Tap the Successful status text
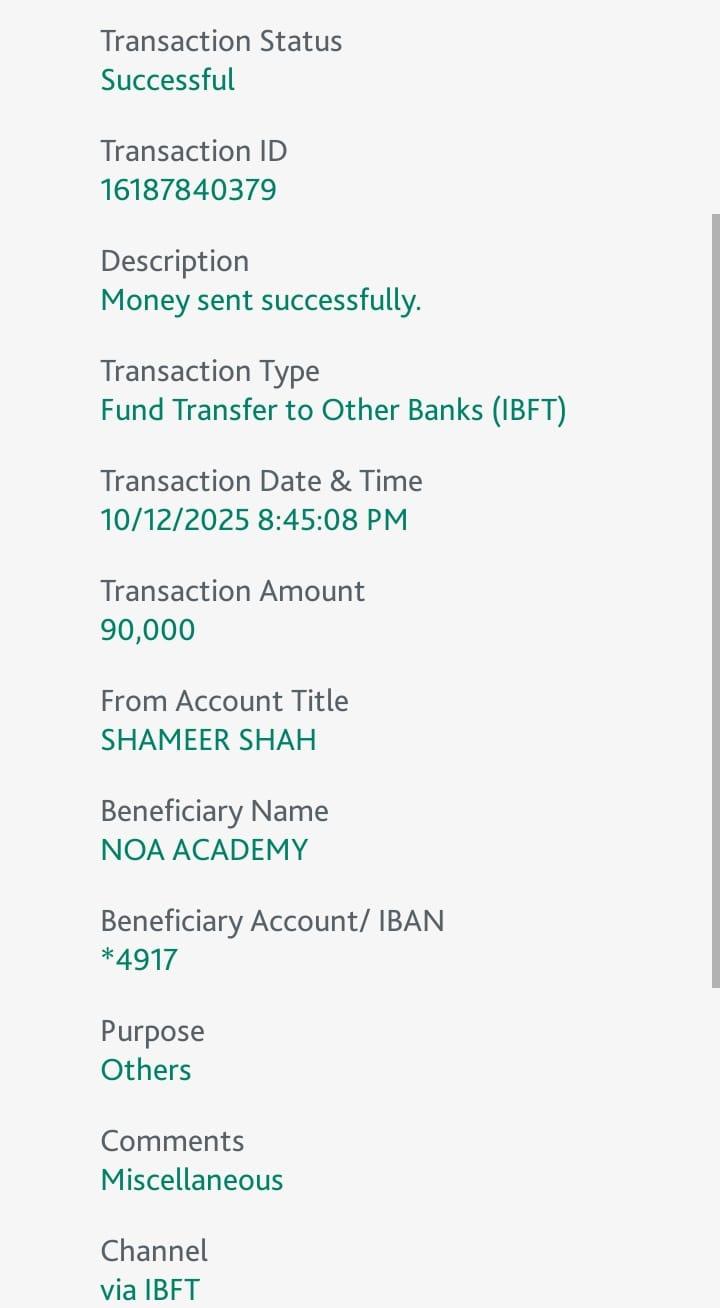The height and width of the screenshot is (1308, 720). 167,80
